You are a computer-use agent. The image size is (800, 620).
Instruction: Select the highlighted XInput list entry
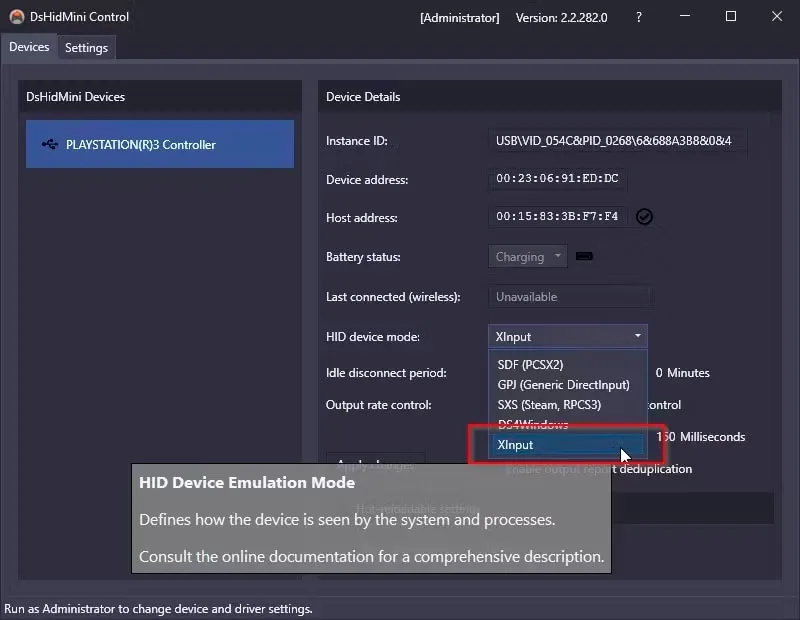[568, 444]
